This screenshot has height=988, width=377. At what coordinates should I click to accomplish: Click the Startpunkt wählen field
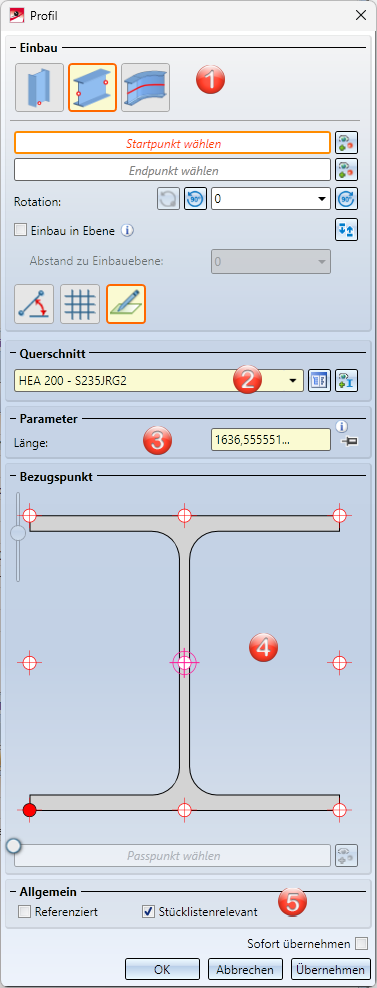[x=172, y=143]
